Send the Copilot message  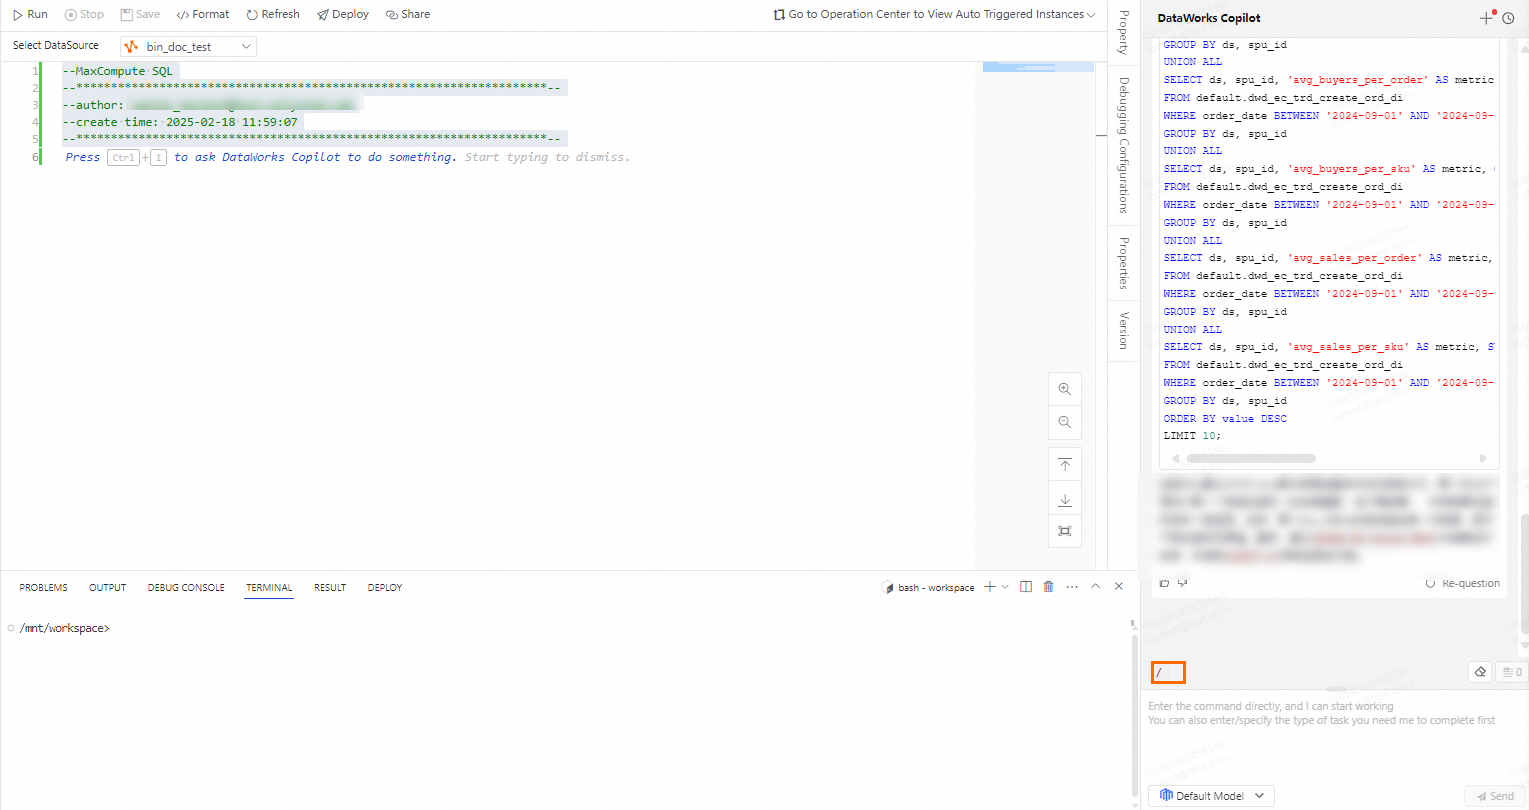coord(1495,796)
